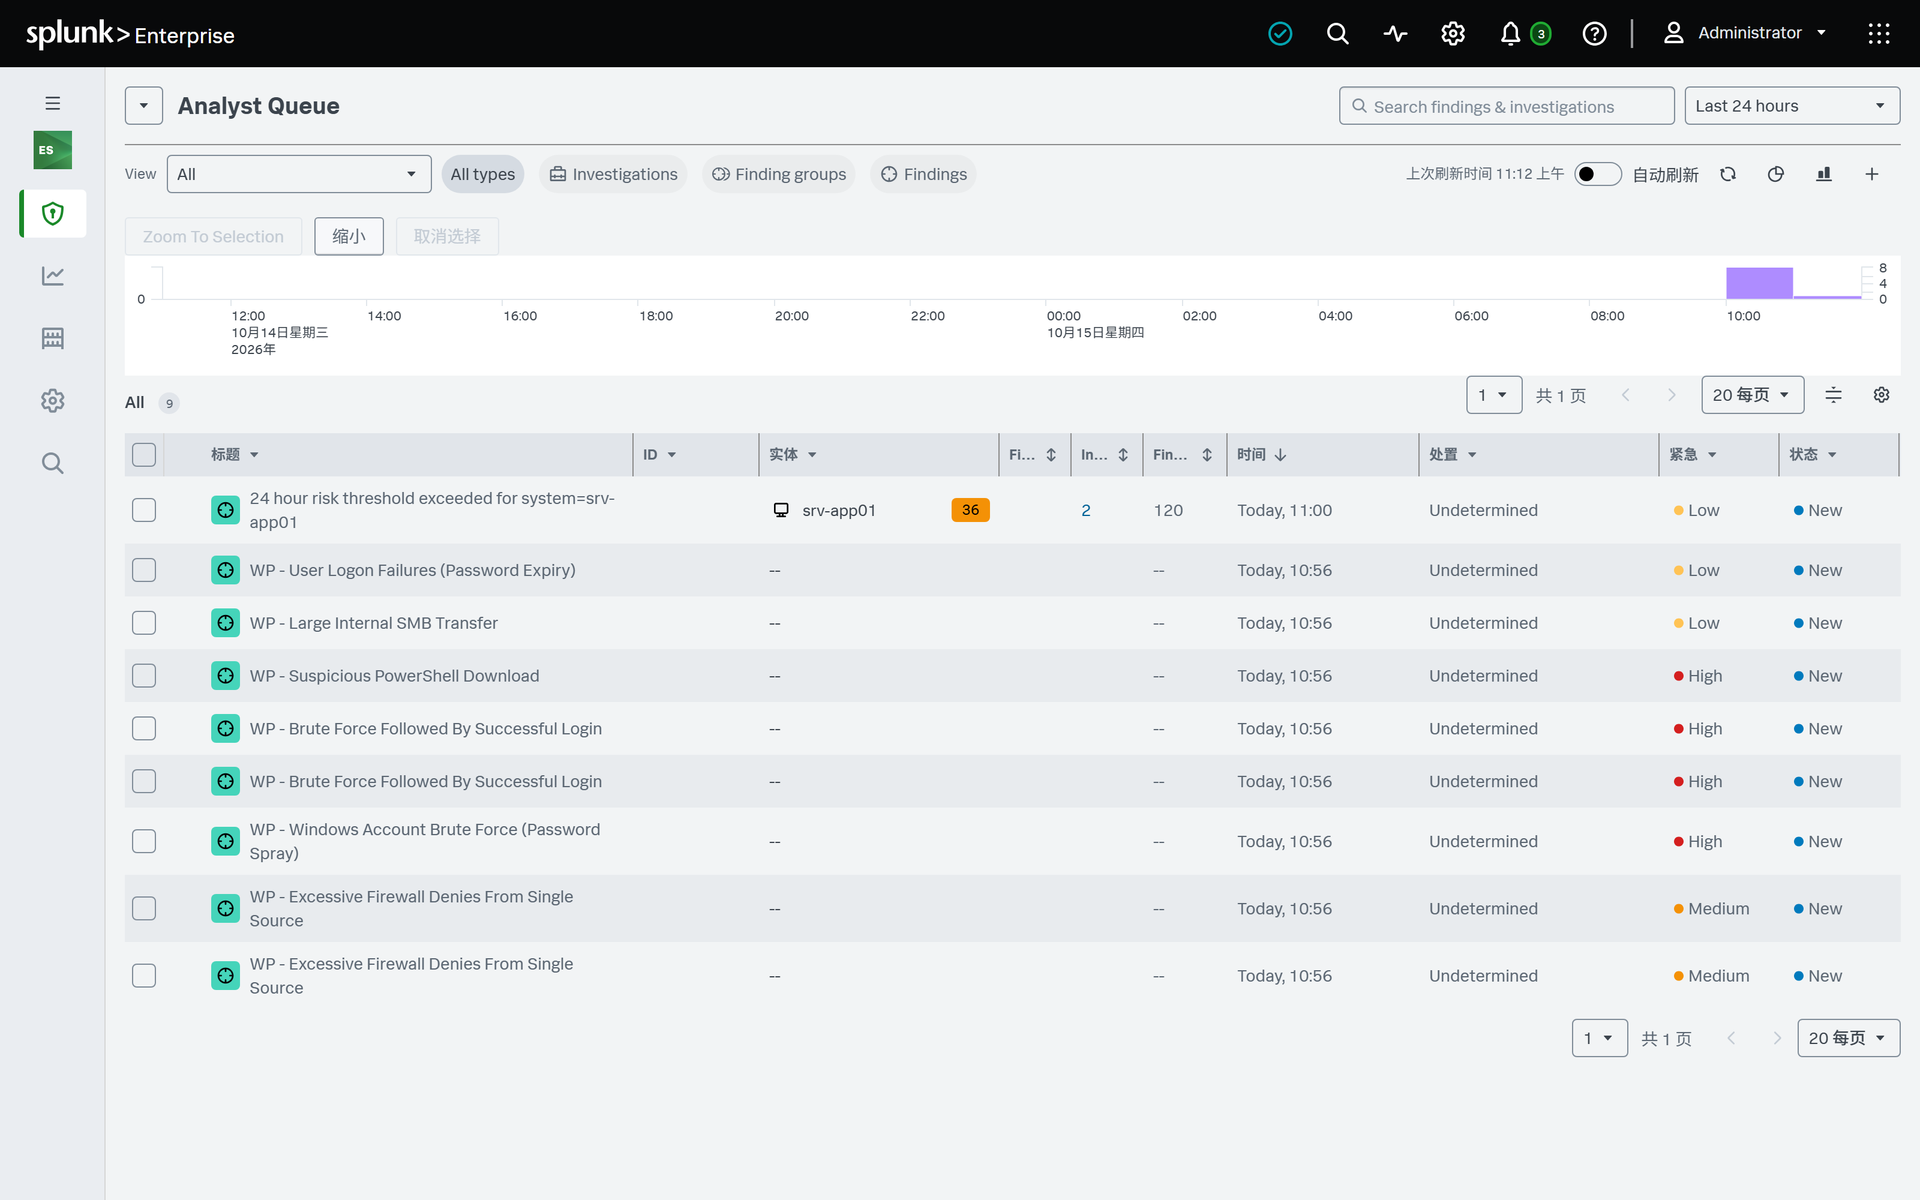Open the top page number dropdown

click(x=1494, y=395)
